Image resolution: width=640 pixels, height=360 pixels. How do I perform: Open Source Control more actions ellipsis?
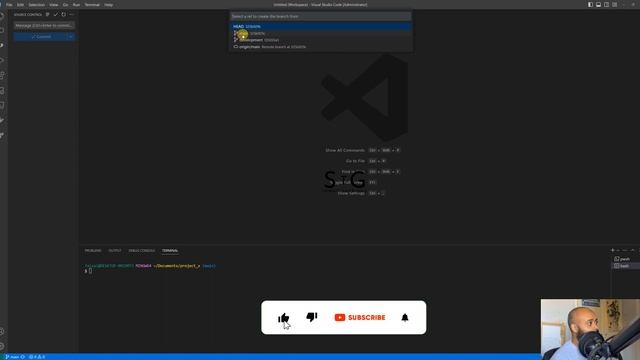point(71,14)
